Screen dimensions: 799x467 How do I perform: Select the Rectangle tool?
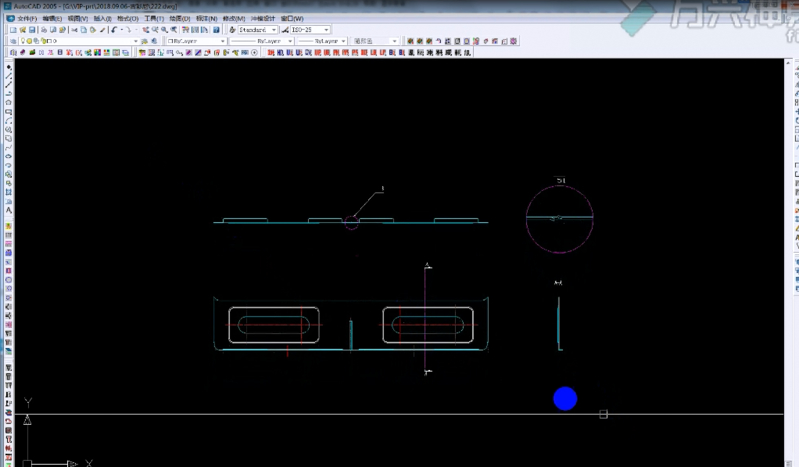click(x=9, y=112)
